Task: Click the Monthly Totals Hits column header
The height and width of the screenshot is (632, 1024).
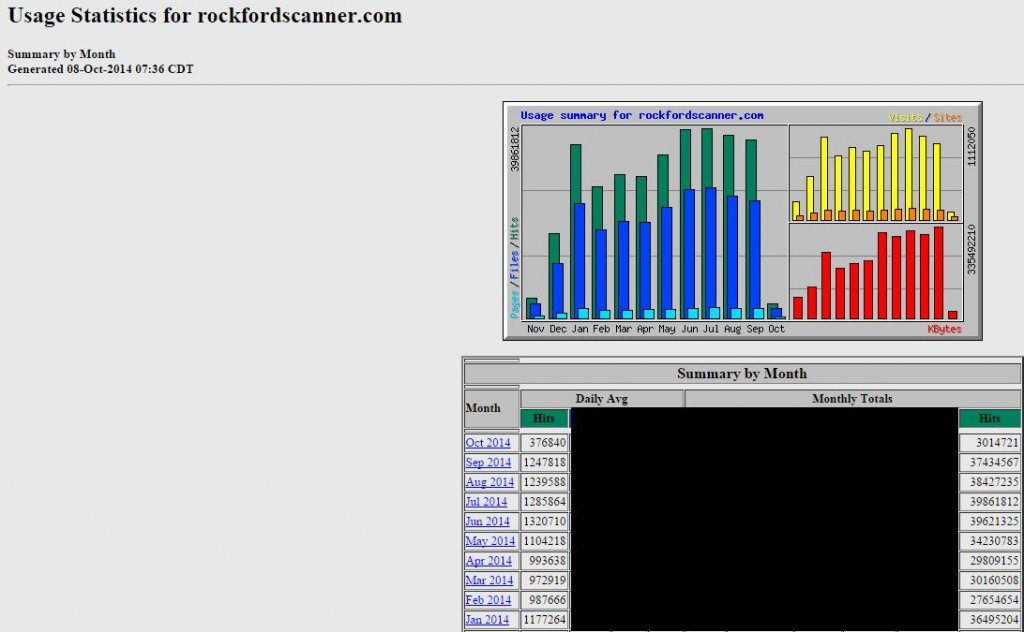Action: tap(989, 418)
